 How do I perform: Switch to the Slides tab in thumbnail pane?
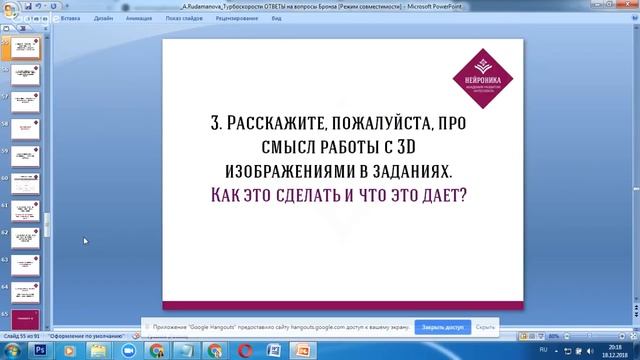coord(7,29)
